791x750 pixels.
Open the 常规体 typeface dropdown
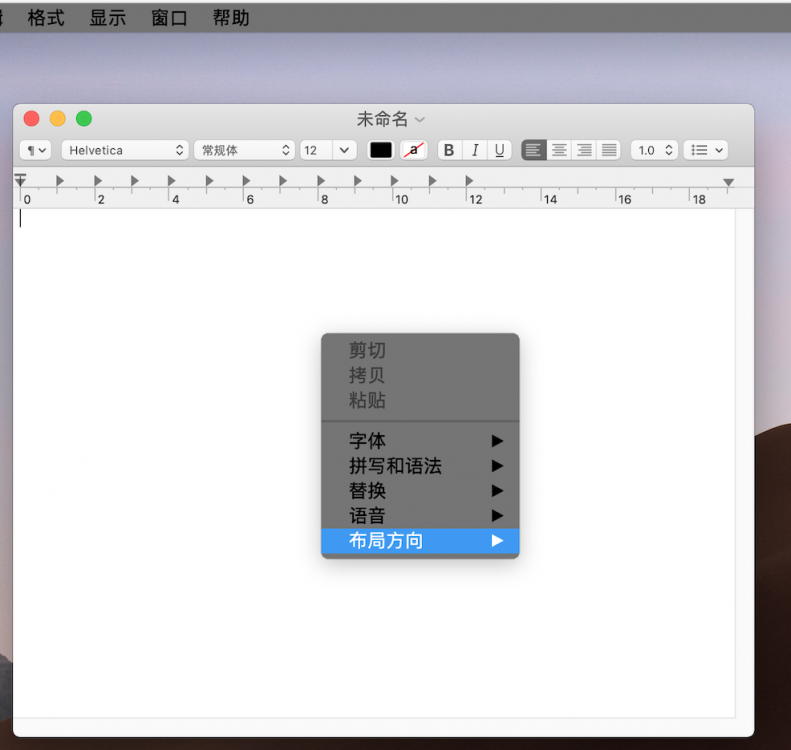click(244, 150)
